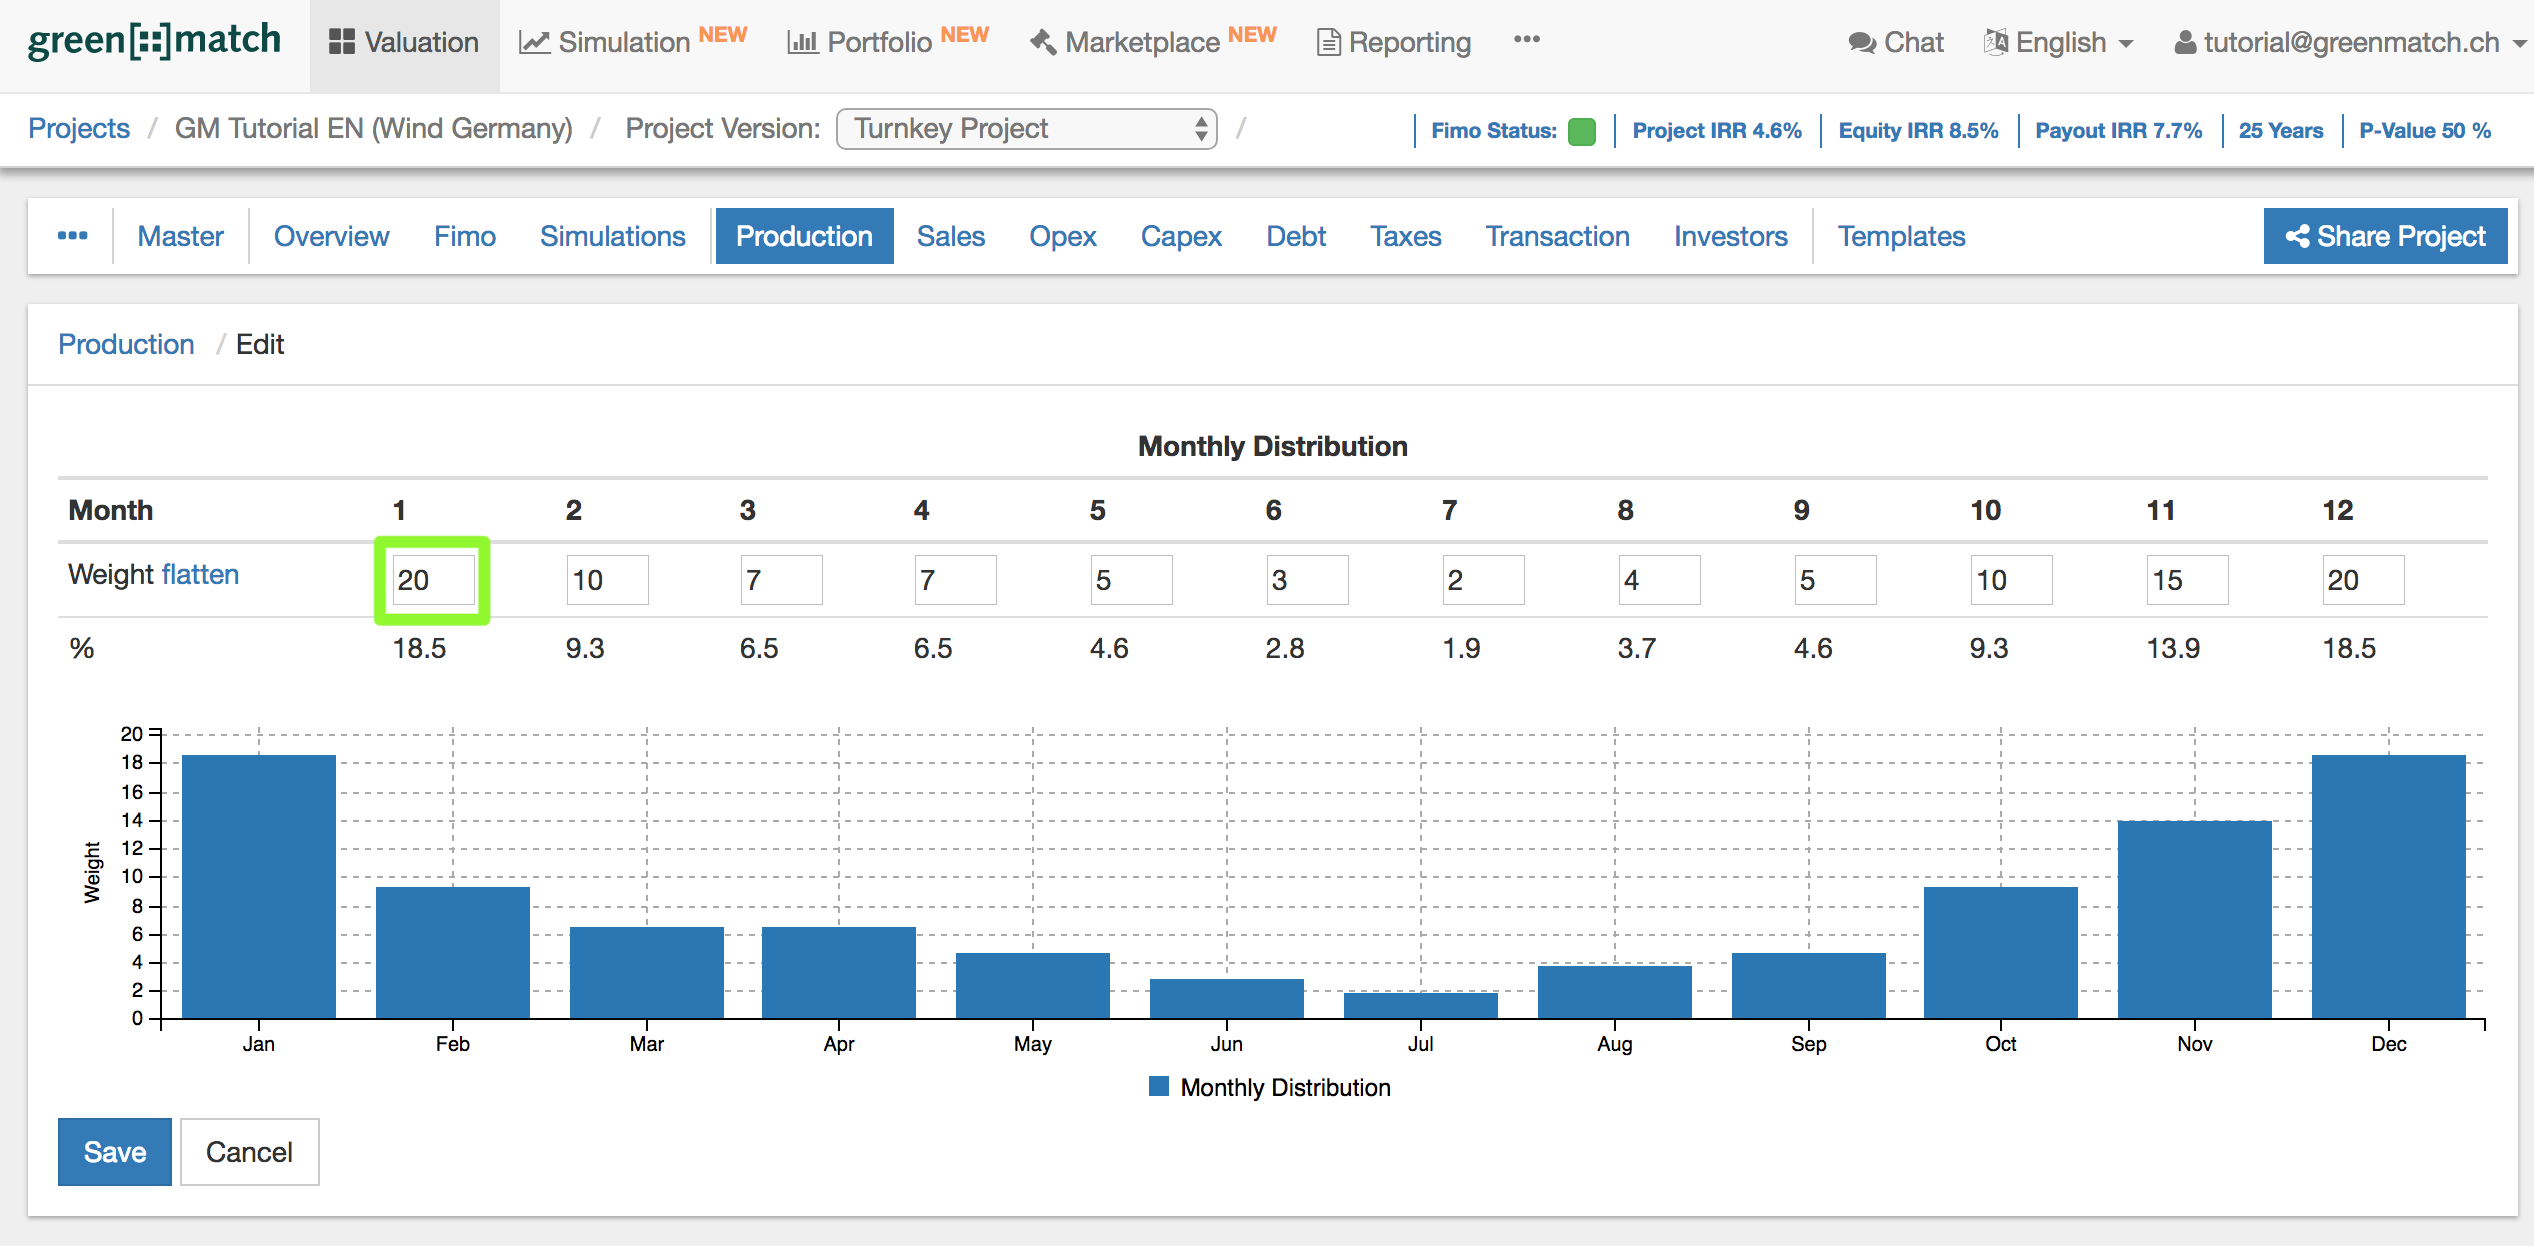Screen dimensions: 2534x1246
Task: Click the green Fimo Status indicator
Action: click(1582, 131)
